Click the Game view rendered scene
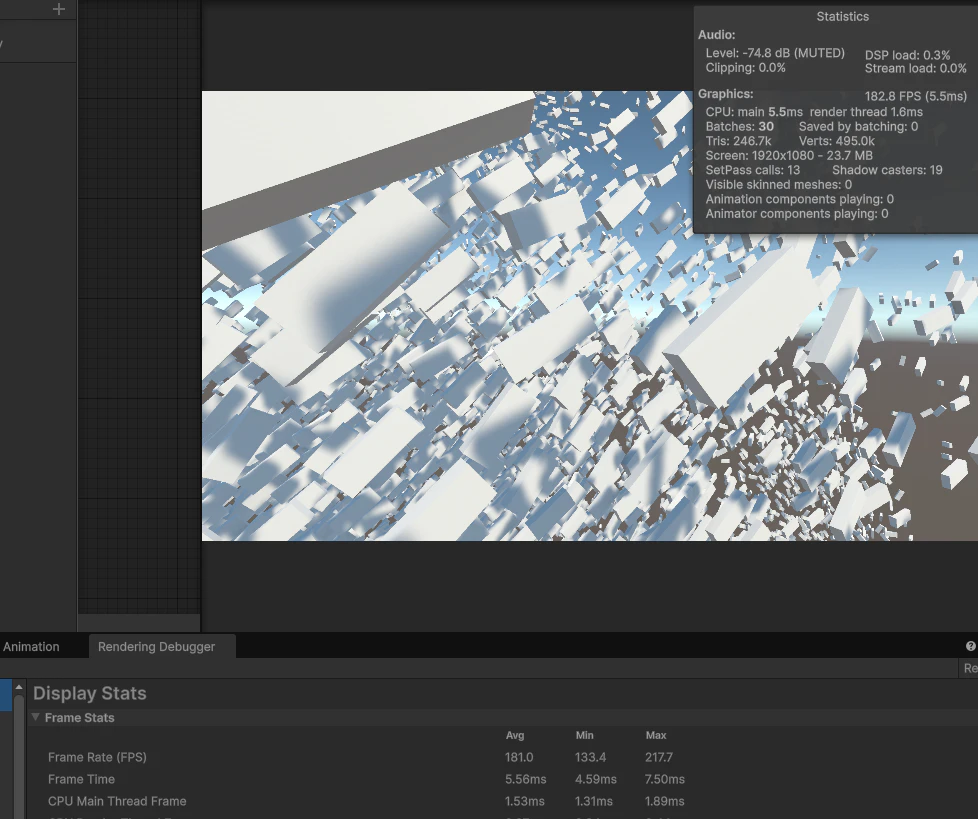 [x=589, y=316]
